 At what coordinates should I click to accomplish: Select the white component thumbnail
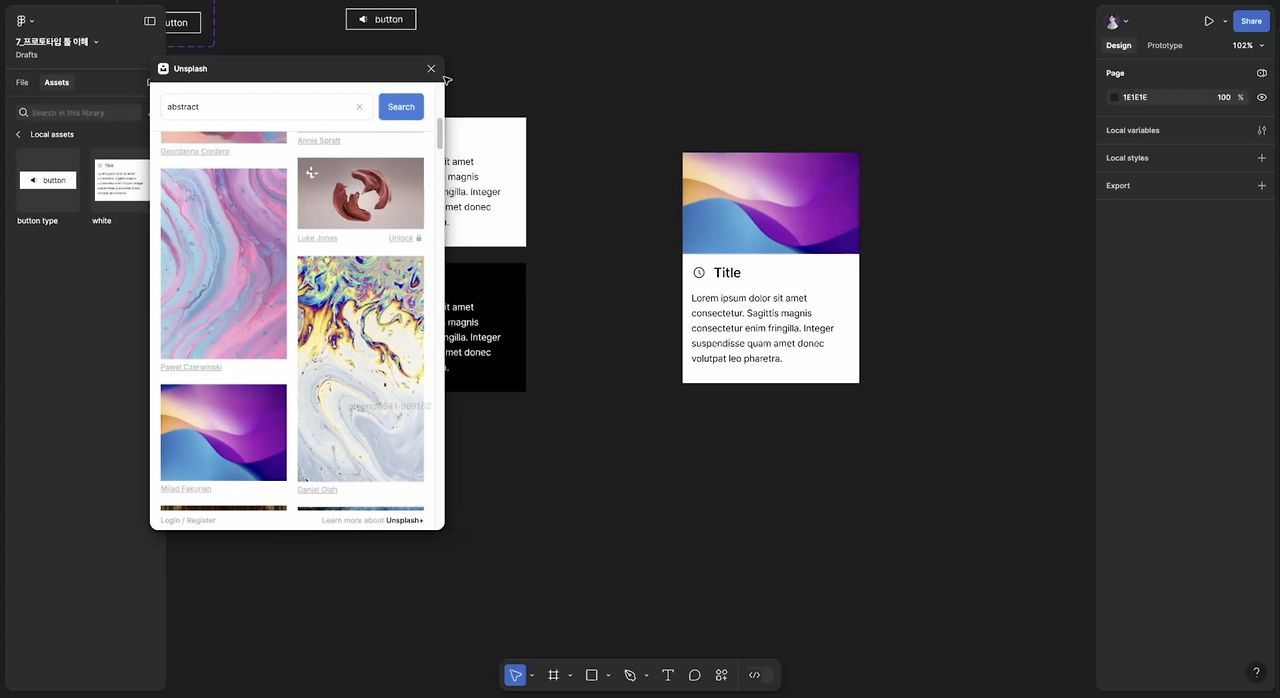(120, 180)
